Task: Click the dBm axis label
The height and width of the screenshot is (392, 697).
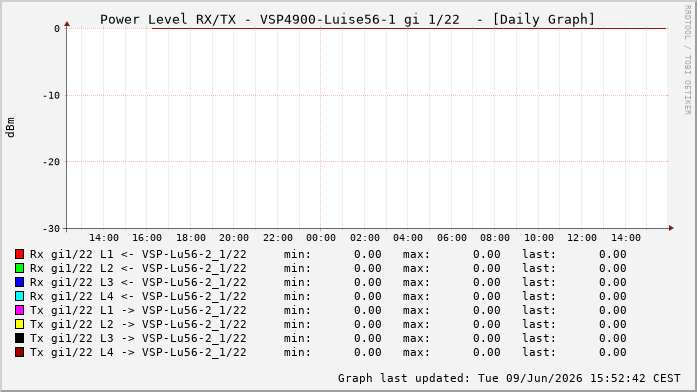Action: coord(11,128)
